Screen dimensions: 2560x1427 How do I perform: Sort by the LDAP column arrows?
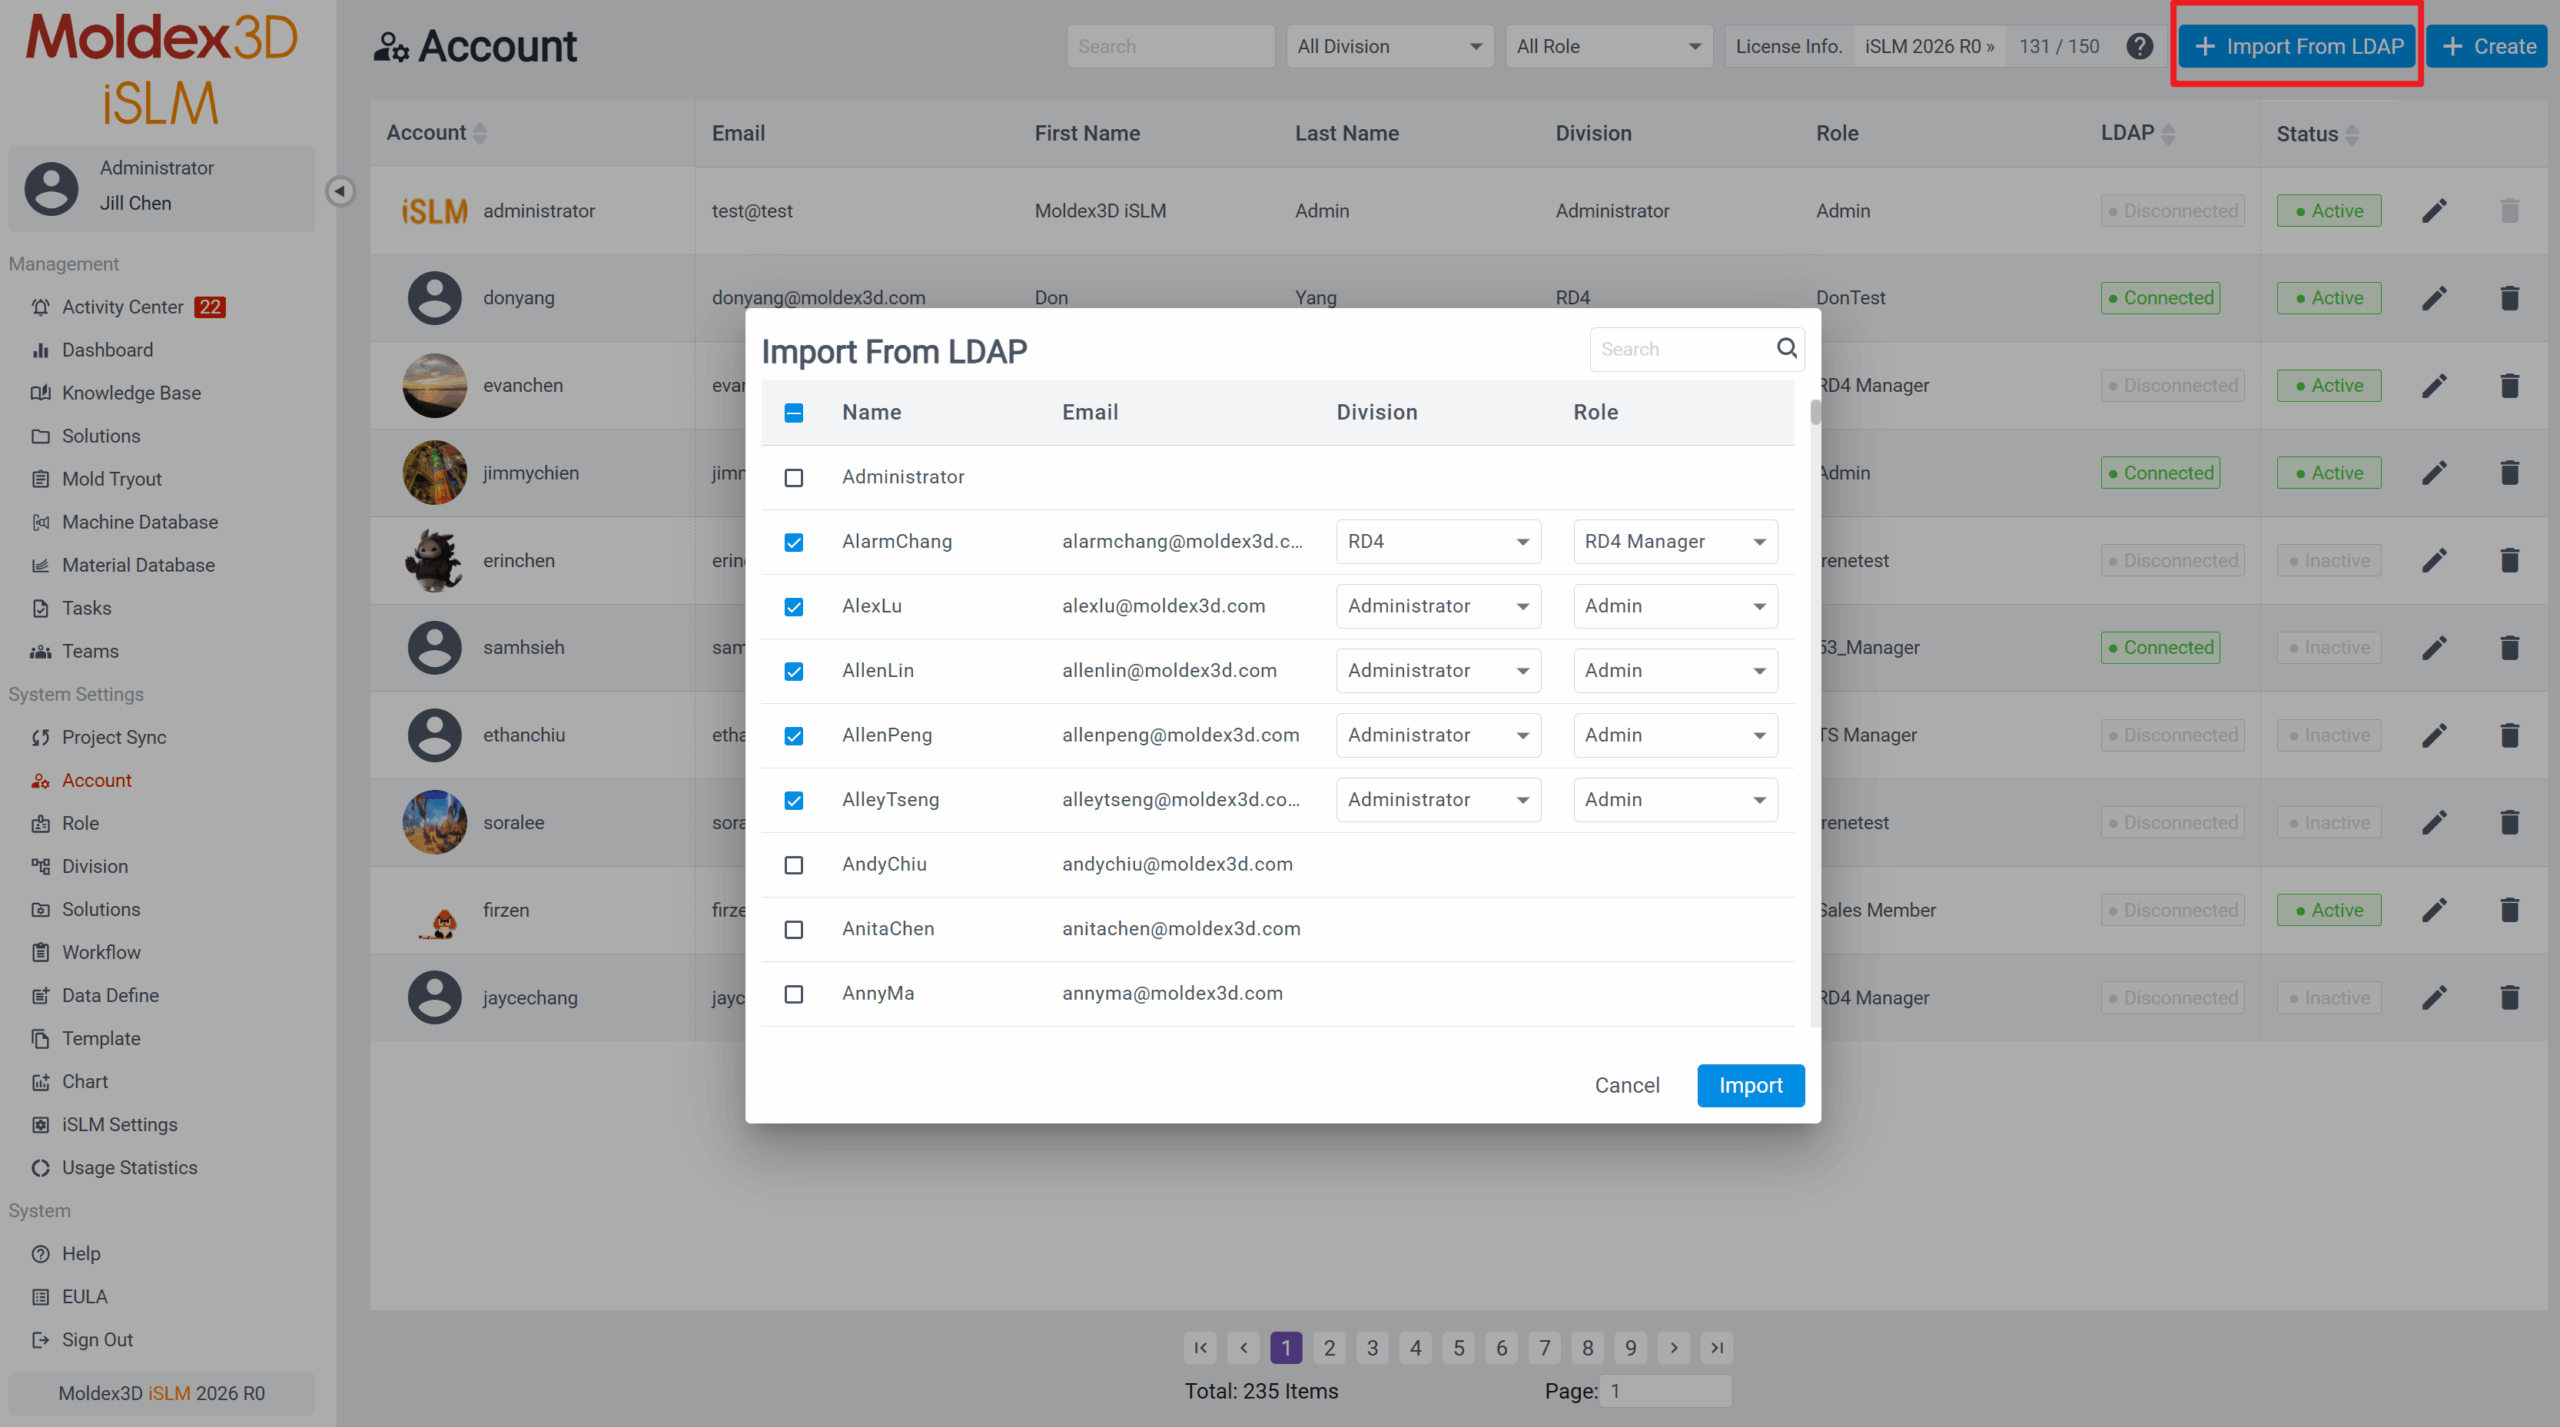2168,134
